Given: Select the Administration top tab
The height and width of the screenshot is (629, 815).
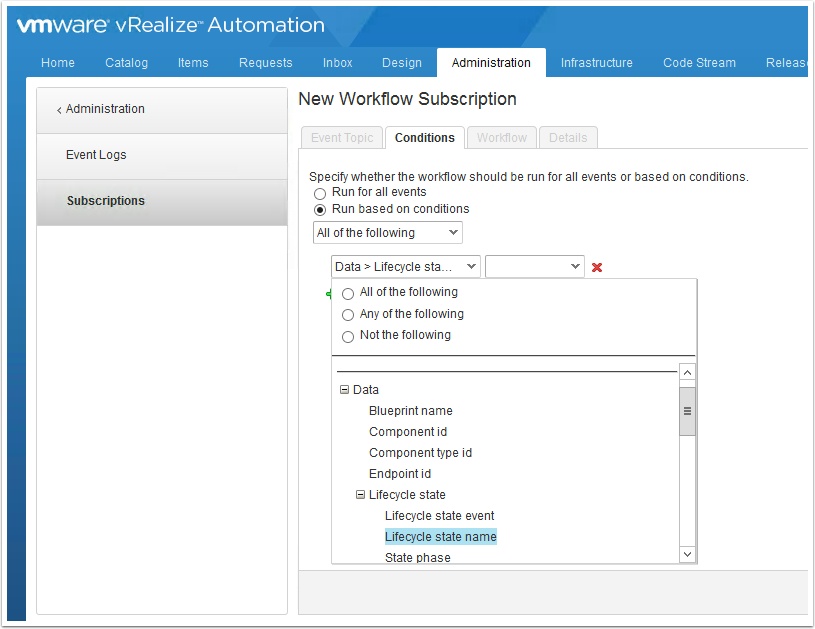Looking at the screenshot, I should click(x=491, y=63).
